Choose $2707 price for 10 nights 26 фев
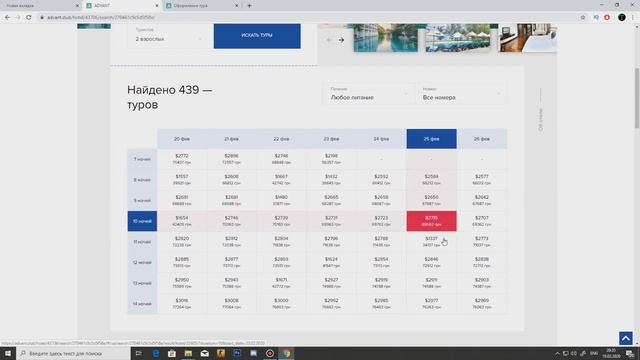Viewport: 640px width, 360px height. tap(482, 221)
